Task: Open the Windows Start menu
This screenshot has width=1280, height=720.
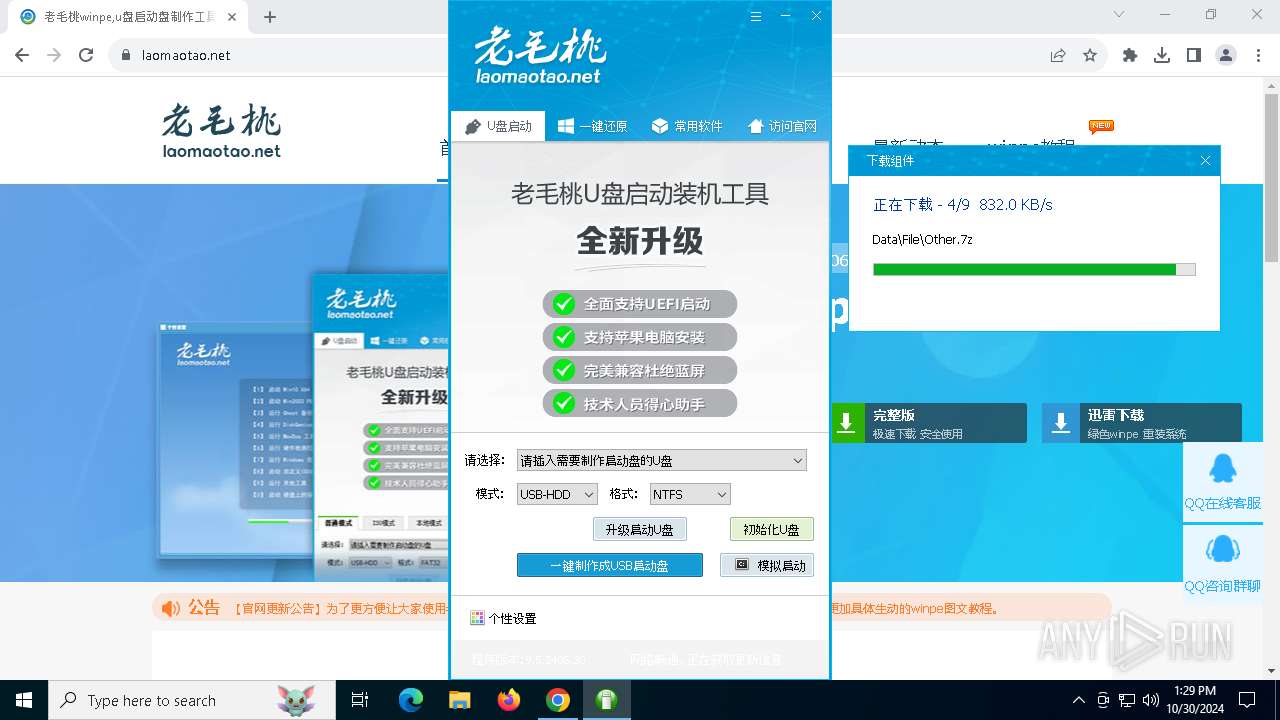Action: click(x=24, y=700)
